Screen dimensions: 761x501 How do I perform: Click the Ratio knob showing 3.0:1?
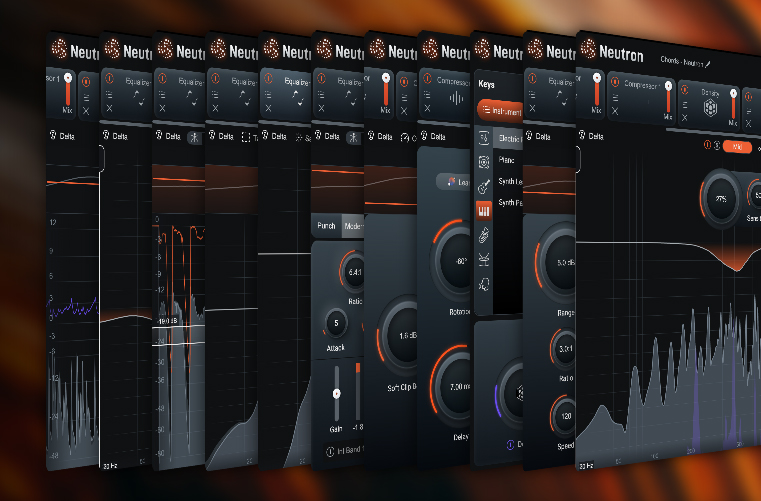[563, 349]
